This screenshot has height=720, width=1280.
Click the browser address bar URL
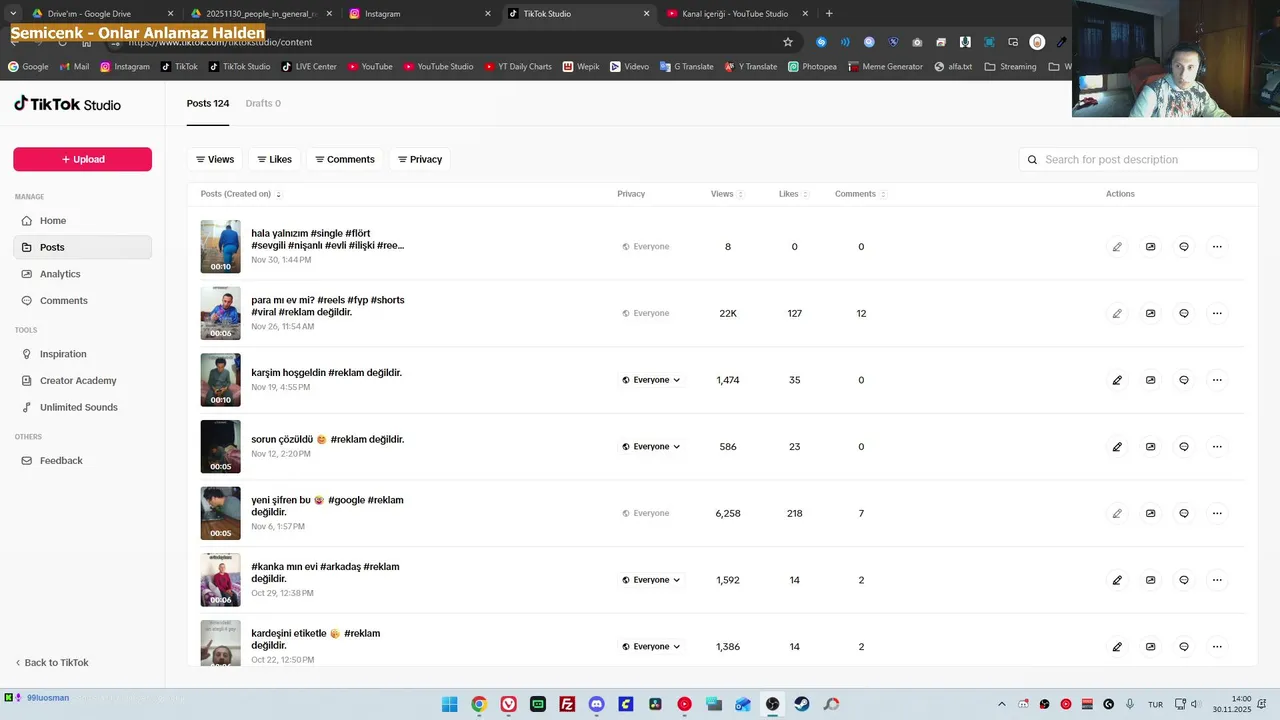(x=221, y=42)
